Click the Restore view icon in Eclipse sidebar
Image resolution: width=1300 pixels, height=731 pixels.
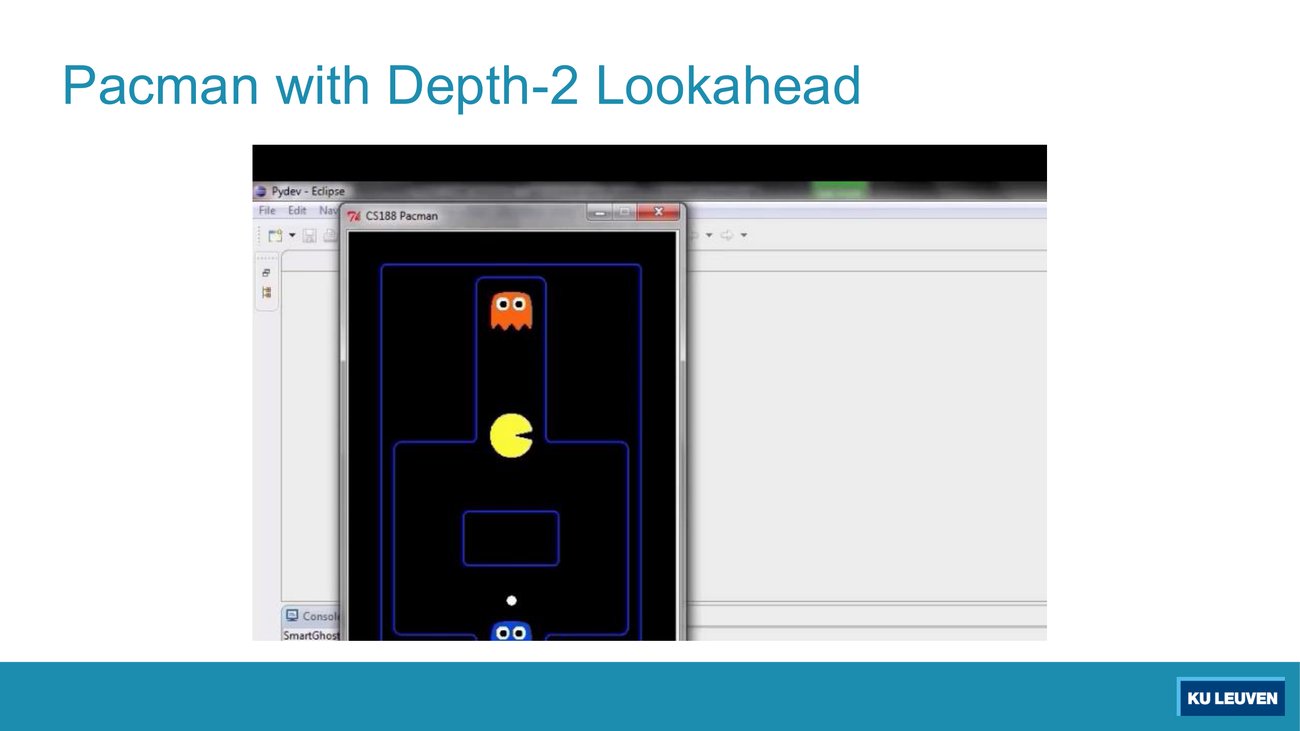tap(267, 273)
